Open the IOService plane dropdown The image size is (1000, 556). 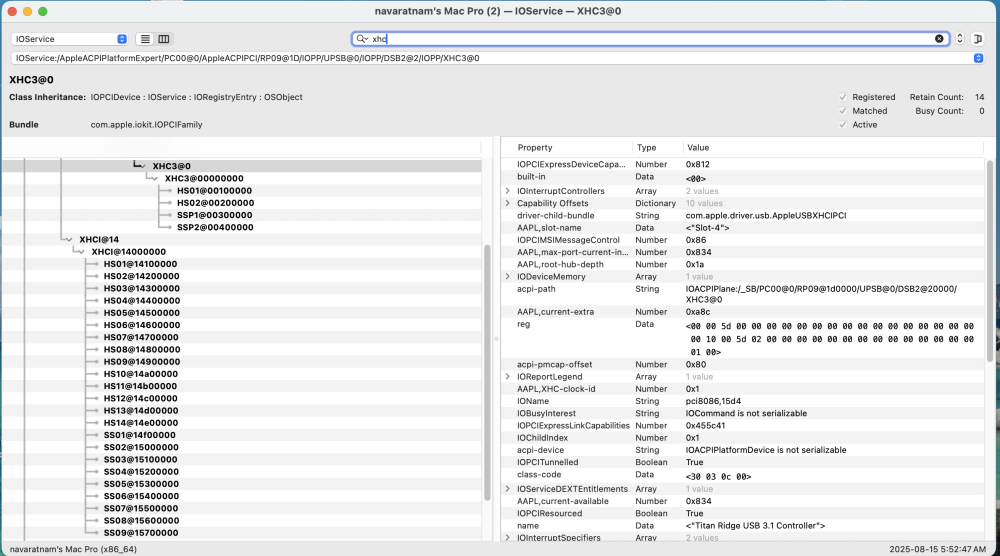click(69, 39)
